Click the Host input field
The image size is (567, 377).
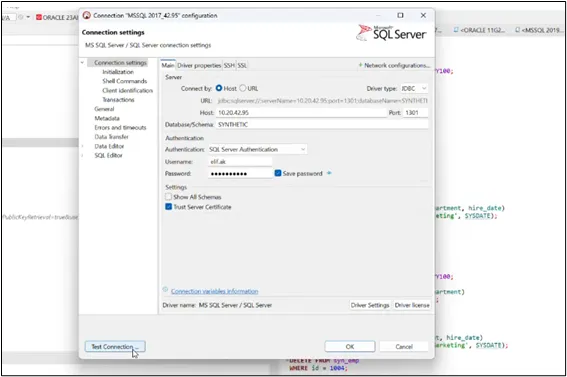point(301,113)
